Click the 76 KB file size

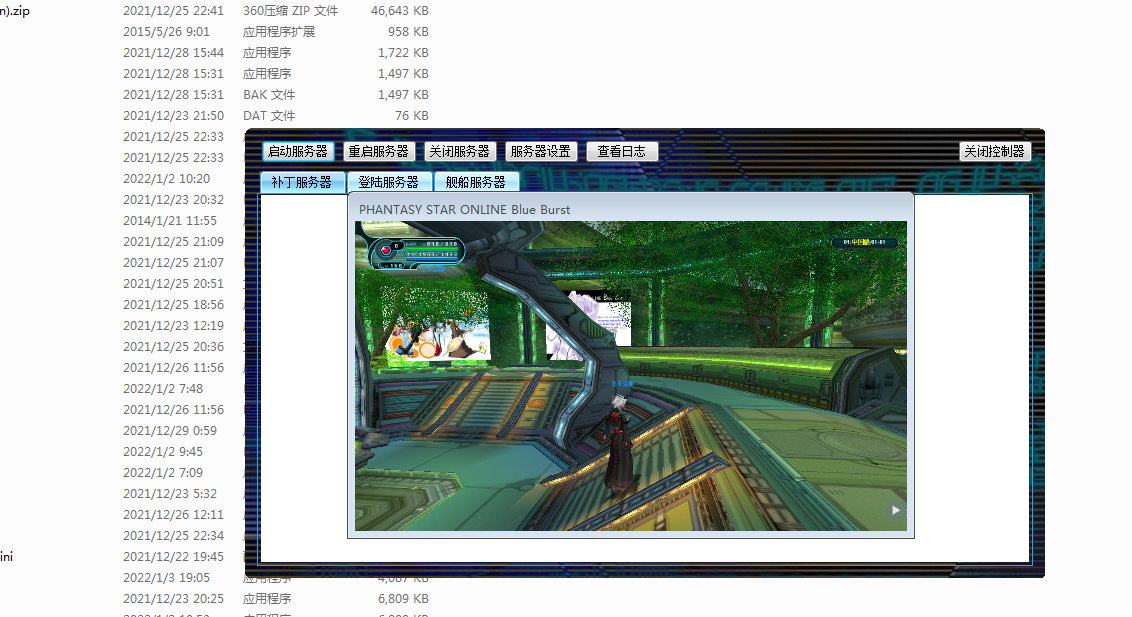(x=412, y=115)
